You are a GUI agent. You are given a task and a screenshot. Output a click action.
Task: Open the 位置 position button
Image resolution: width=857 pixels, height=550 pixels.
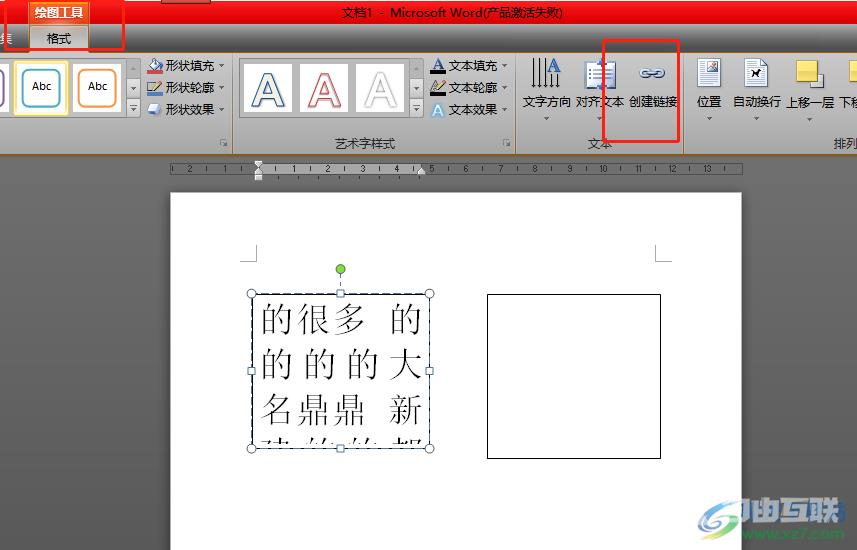pyautogui.click(x=709, y=89)
